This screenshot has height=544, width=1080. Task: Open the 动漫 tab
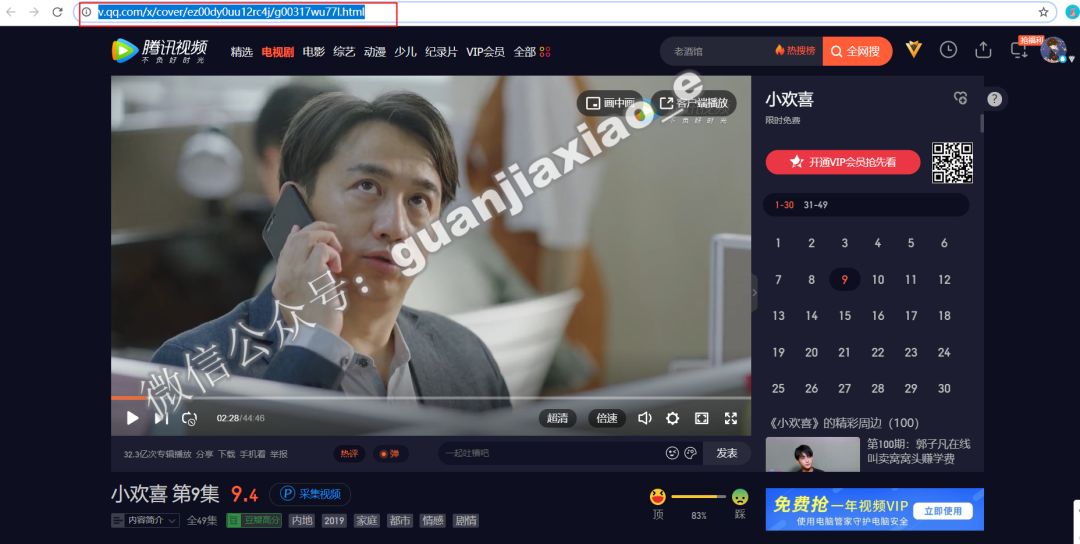[375, 52]
